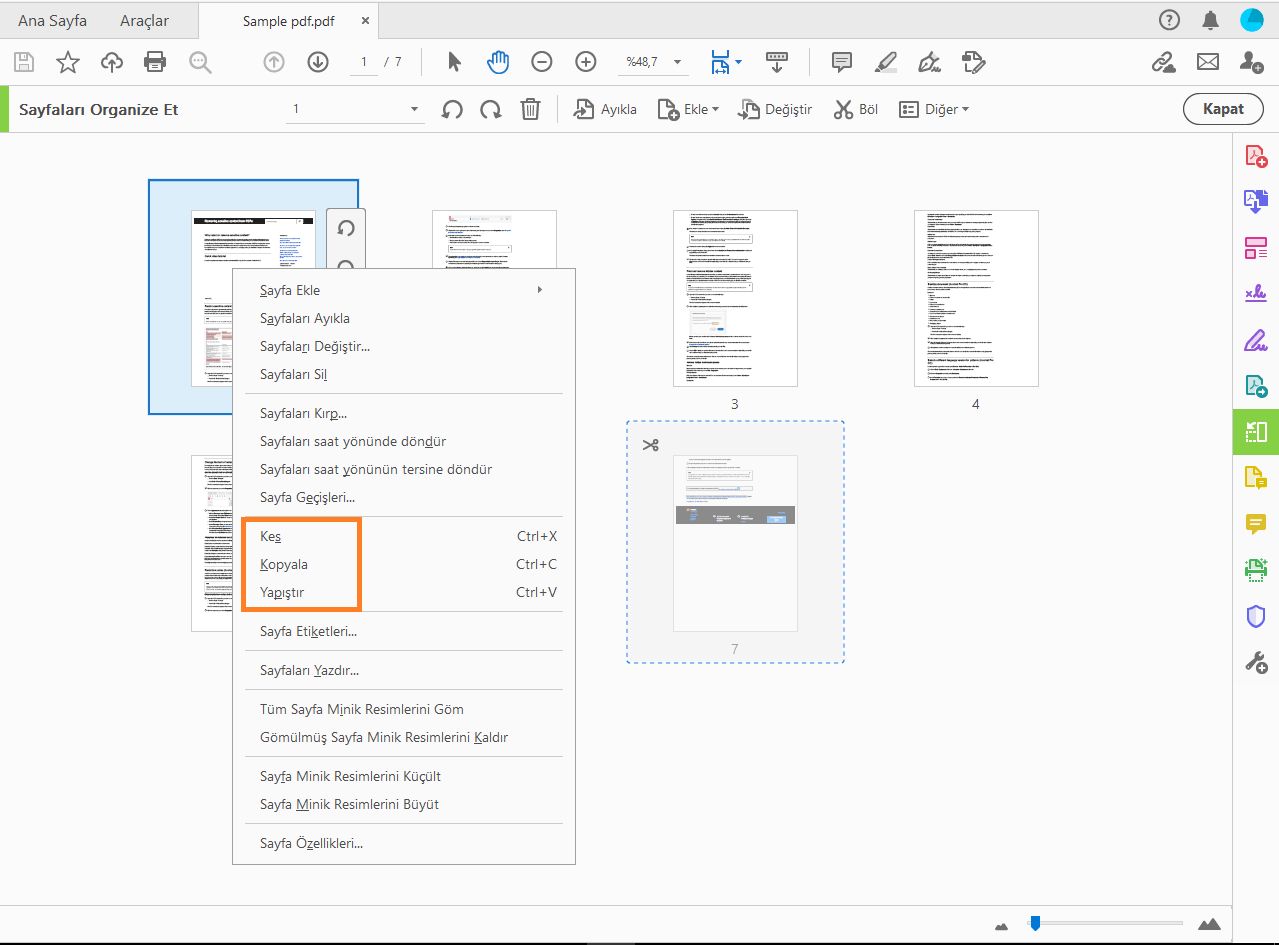Click the Böl button
This screenshot has height=945, width=1279.
pos(856,109)
